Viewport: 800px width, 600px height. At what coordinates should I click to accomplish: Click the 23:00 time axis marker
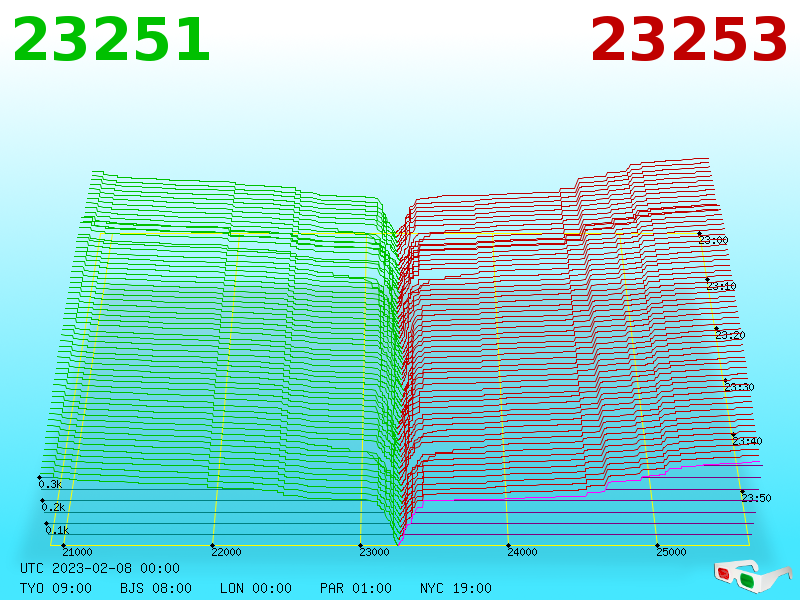pyautogui.click(x=713, y=240)
